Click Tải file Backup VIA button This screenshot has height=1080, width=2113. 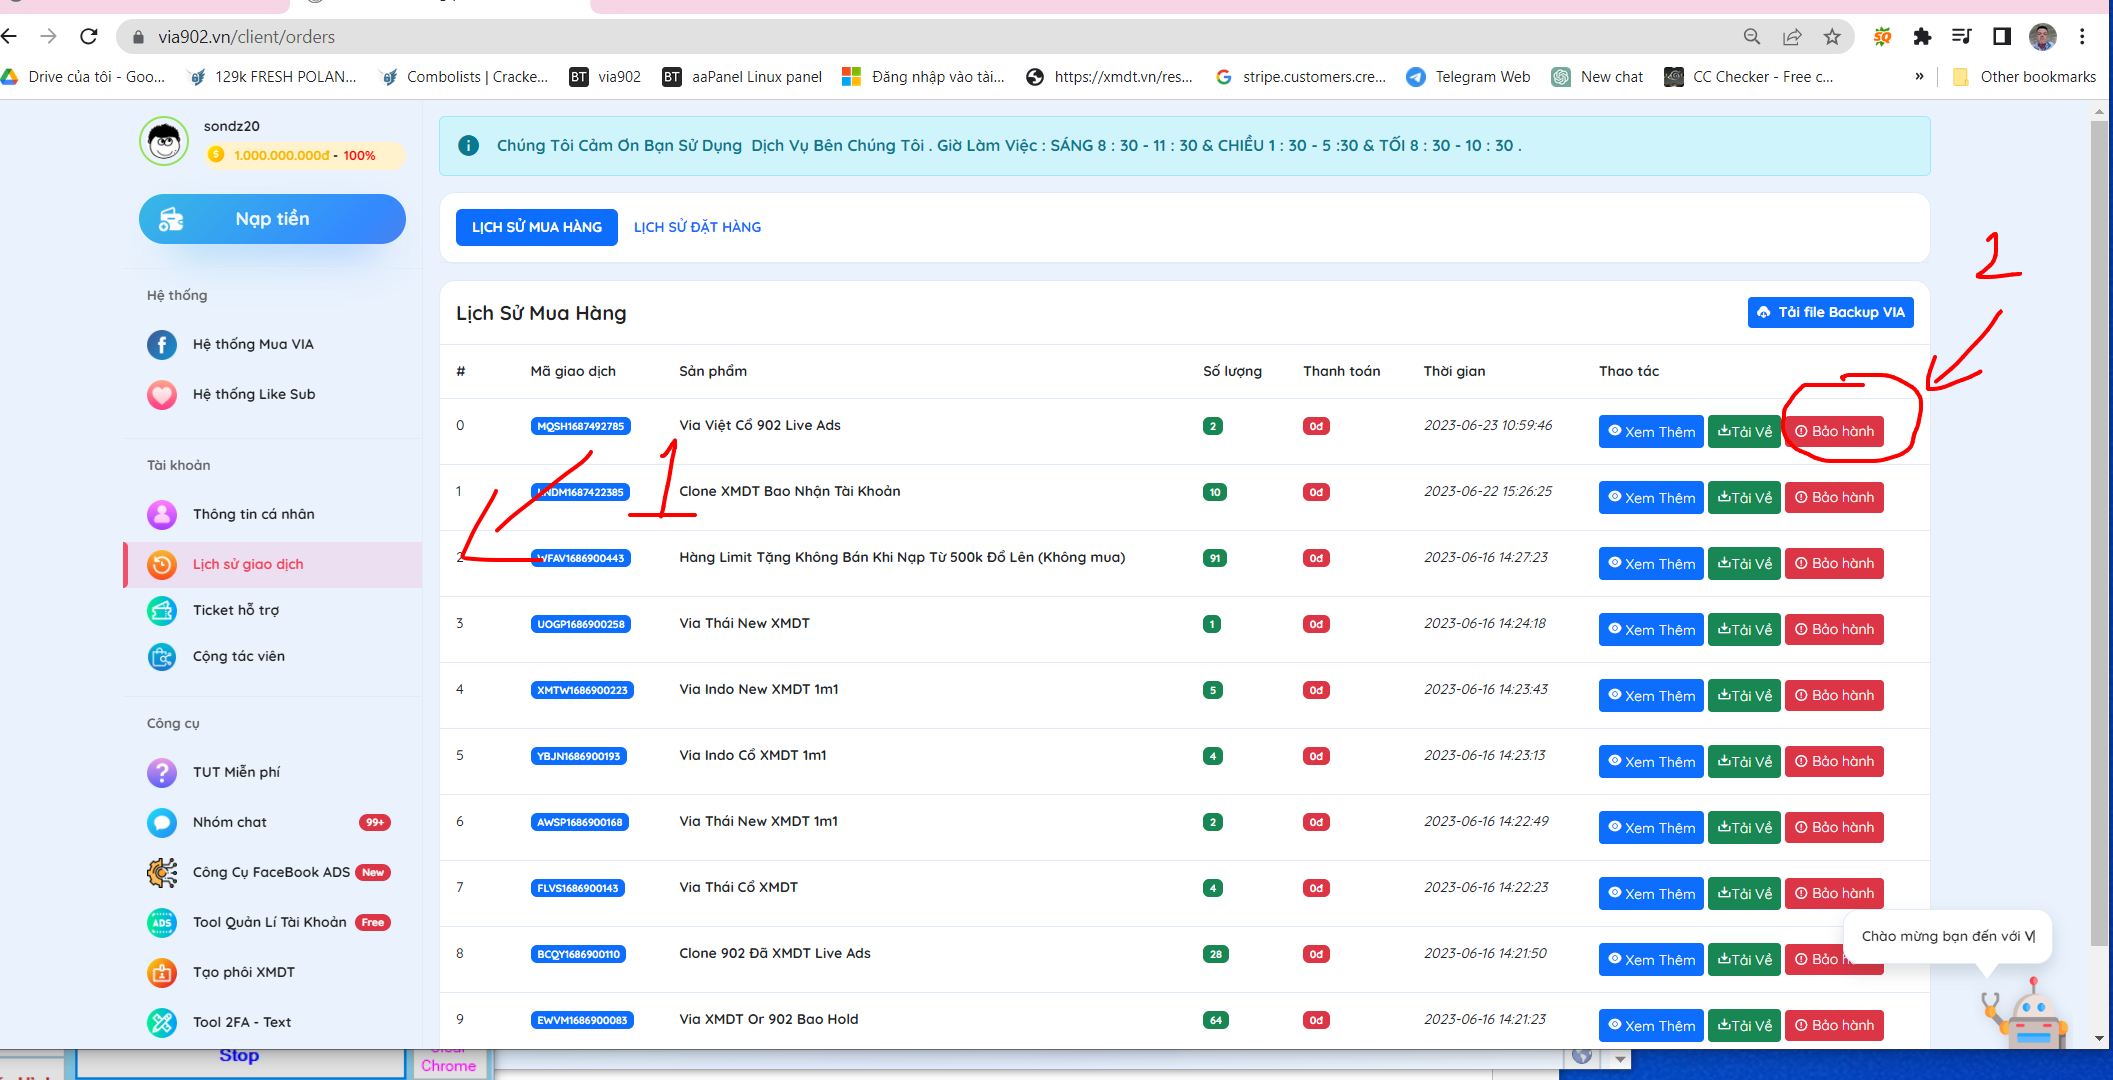(x=1830, y=312)
